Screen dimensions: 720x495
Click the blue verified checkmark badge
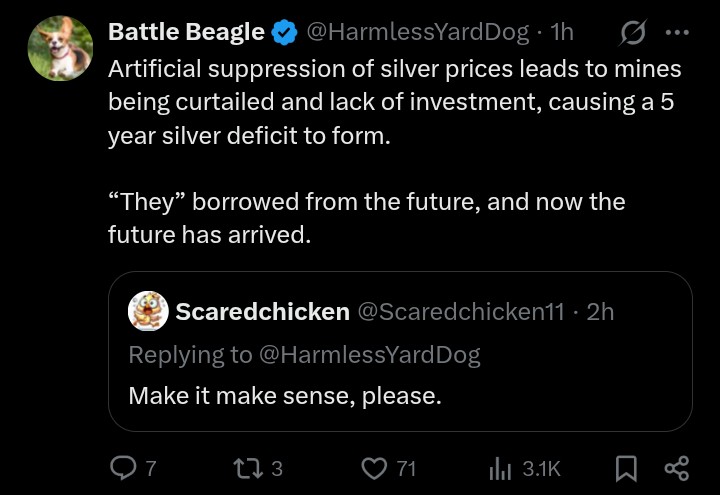pyautogui.click(x=284, y=32)
